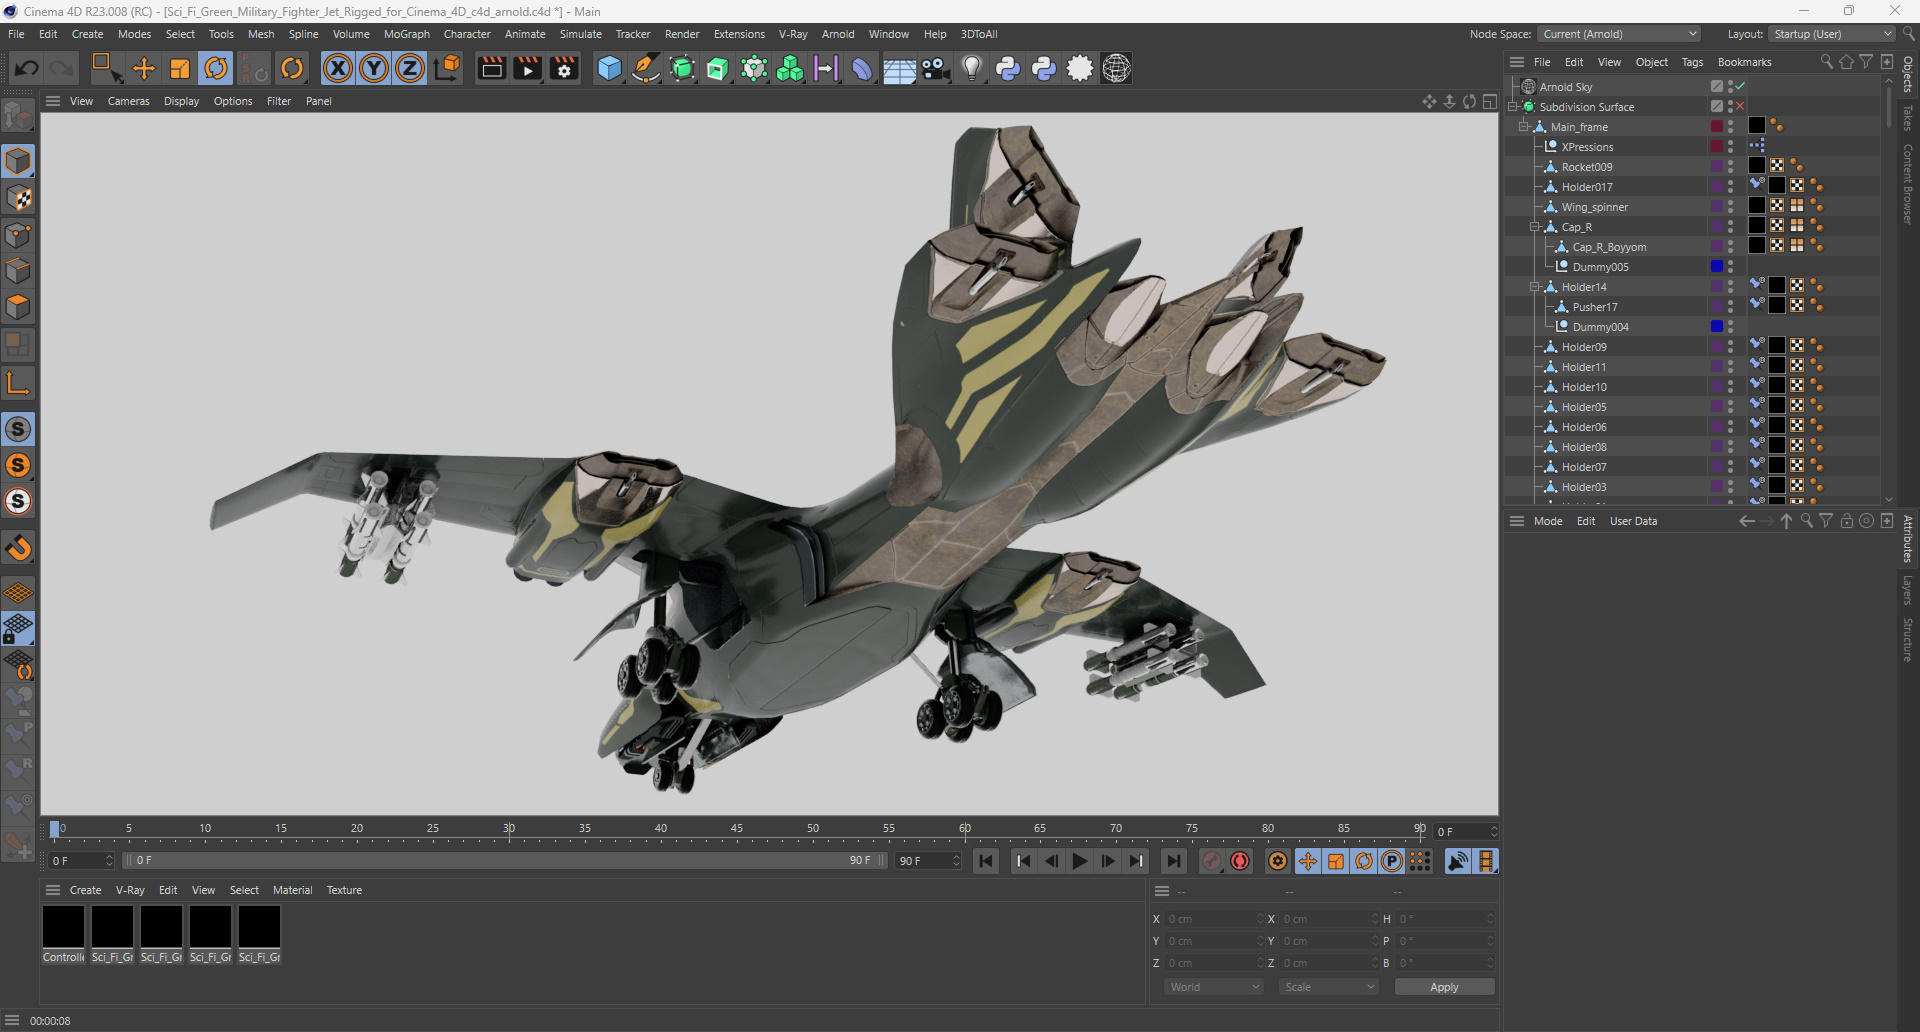Select the Move tool icon

tap(144, 68)
